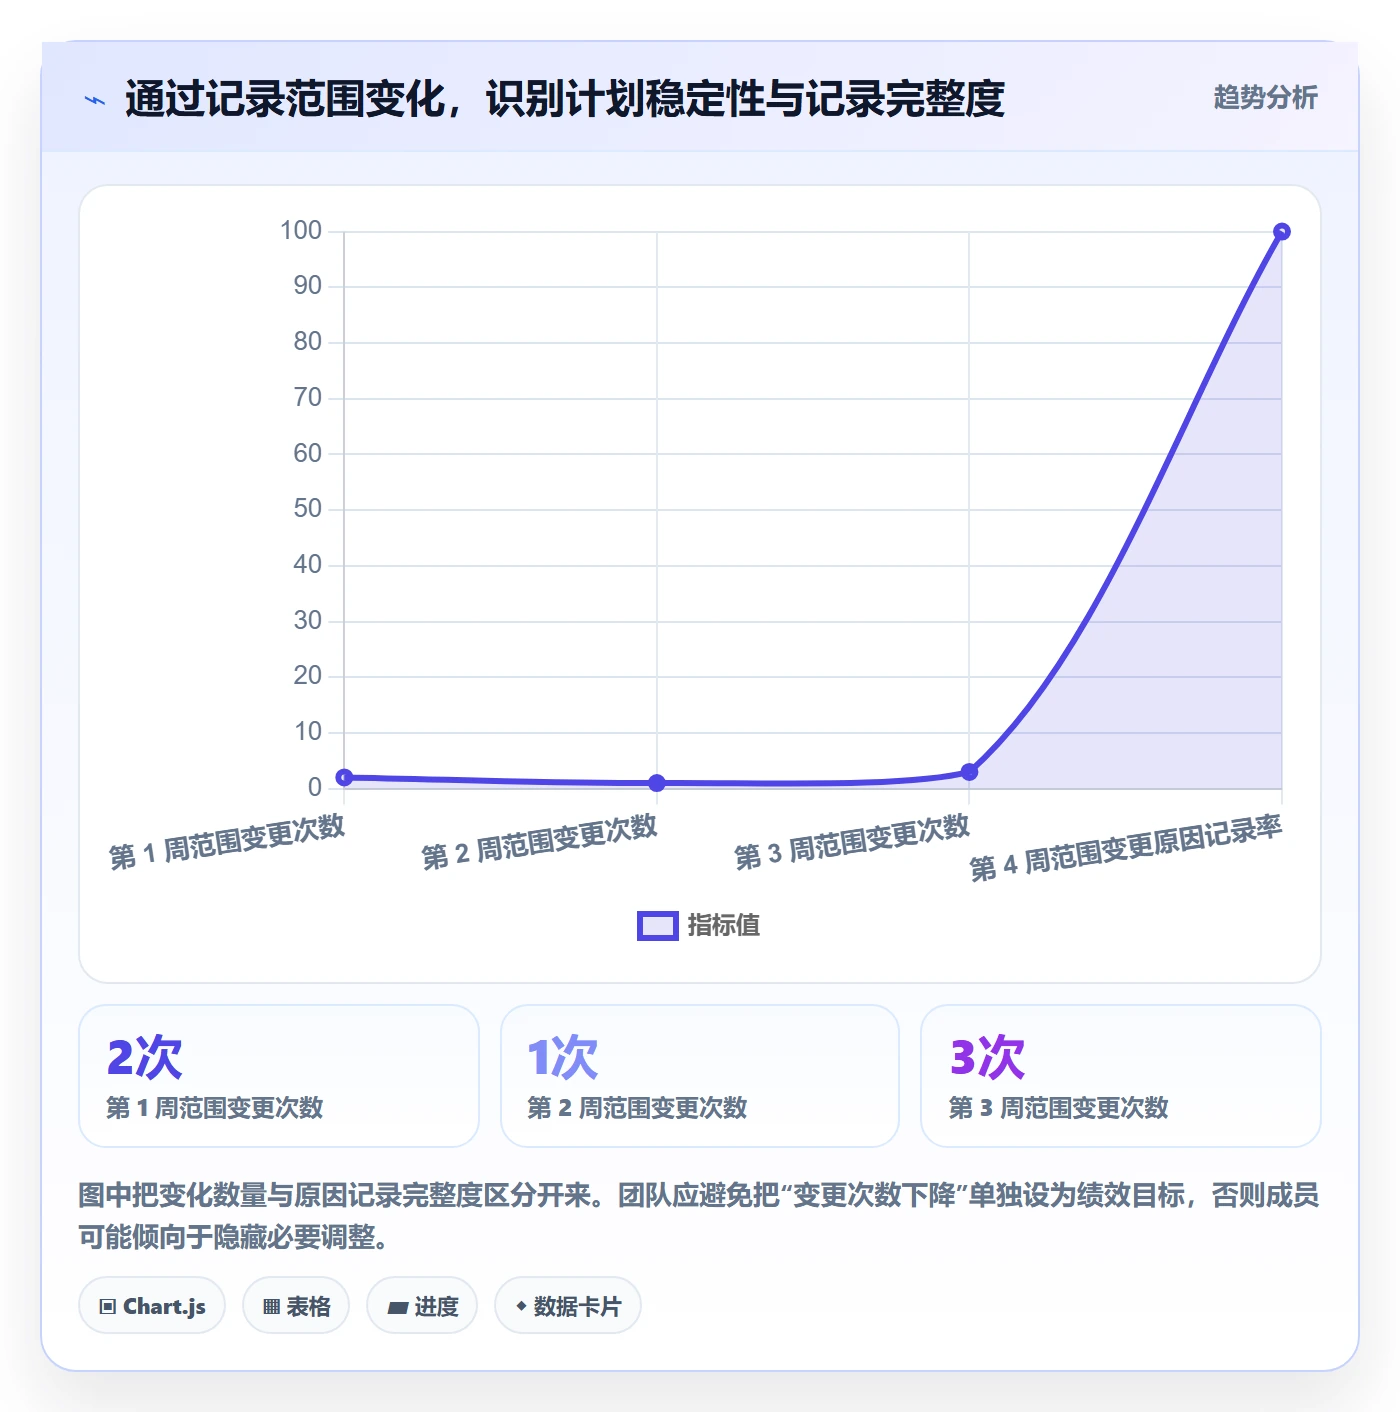
Task: Select the week 1 data point on the line
Action: (344, 777)
